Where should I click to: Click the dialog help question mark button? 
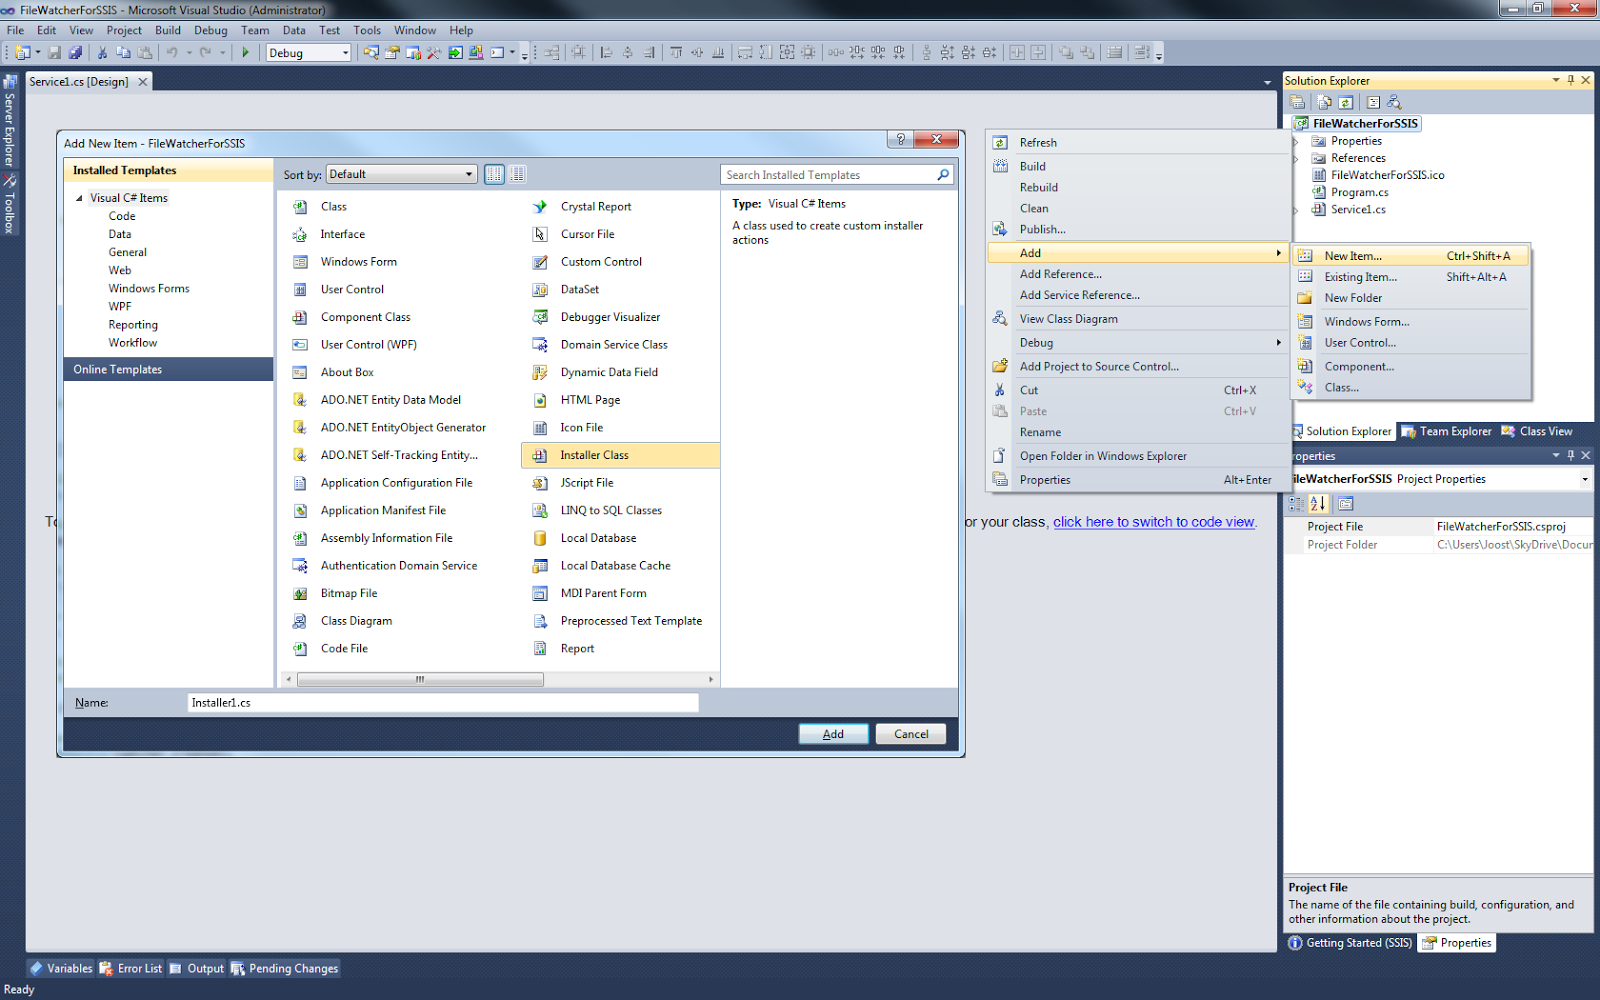(900, 139)
